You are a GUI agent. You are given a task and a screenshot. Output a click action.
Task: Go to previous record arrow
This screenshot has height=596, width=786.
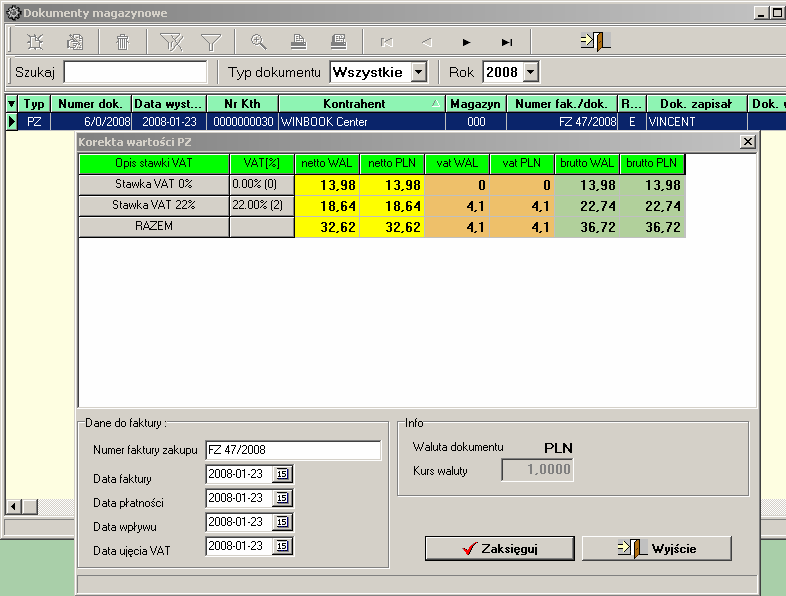pos(427,42)
